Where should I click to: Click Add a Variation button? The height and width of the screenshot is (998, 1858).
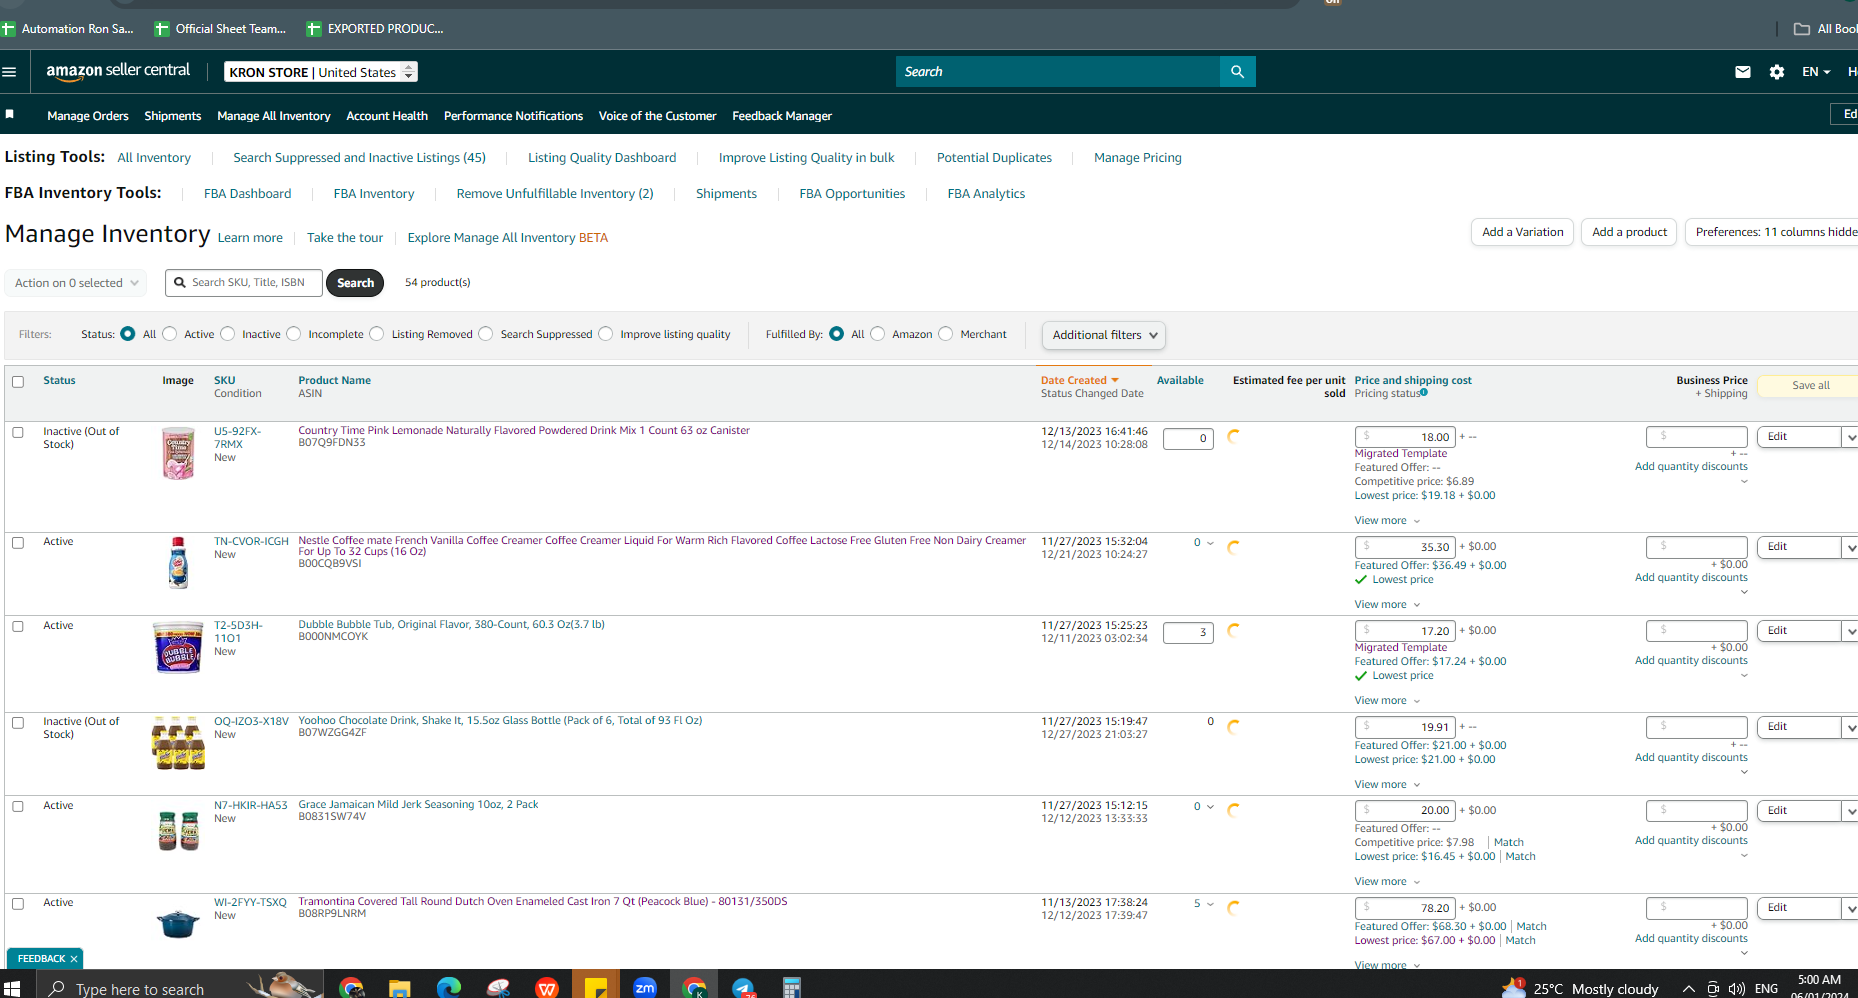click(1522, 232)
